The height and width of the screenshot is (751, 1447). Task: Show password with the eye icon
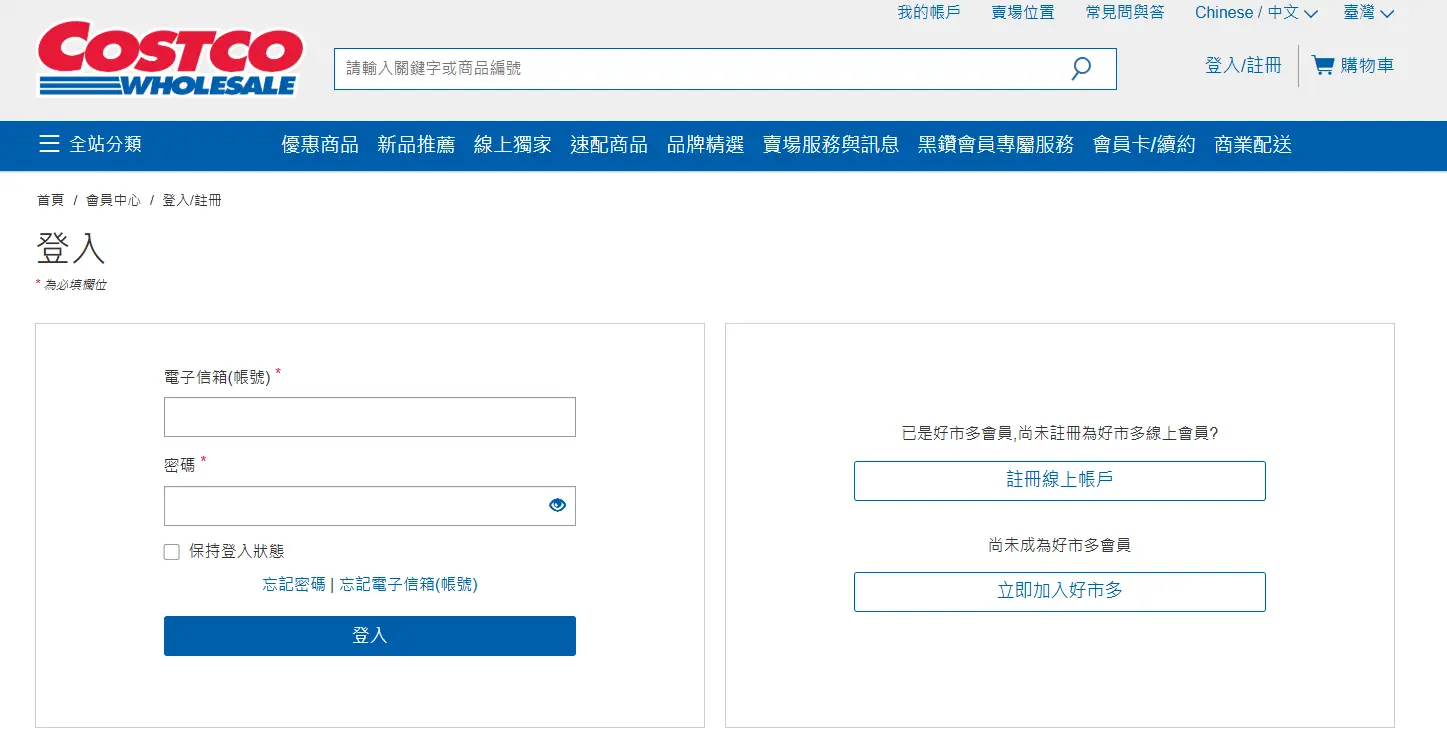[x=557, y=506]
